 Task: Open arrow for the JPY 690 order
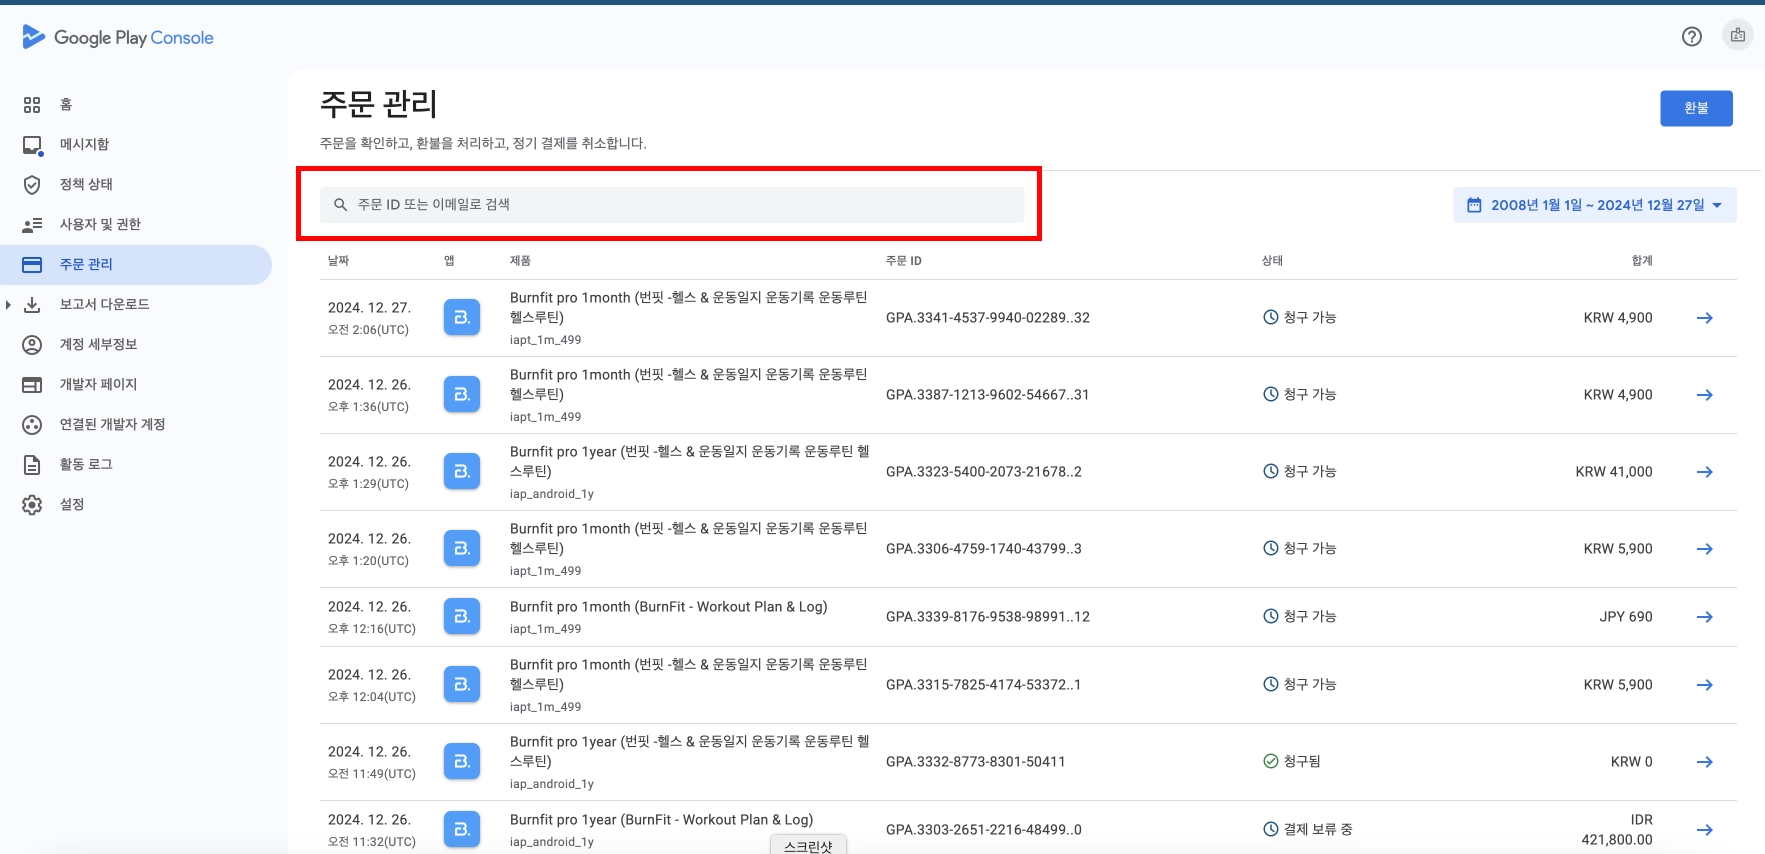[x=1705, y=617]
